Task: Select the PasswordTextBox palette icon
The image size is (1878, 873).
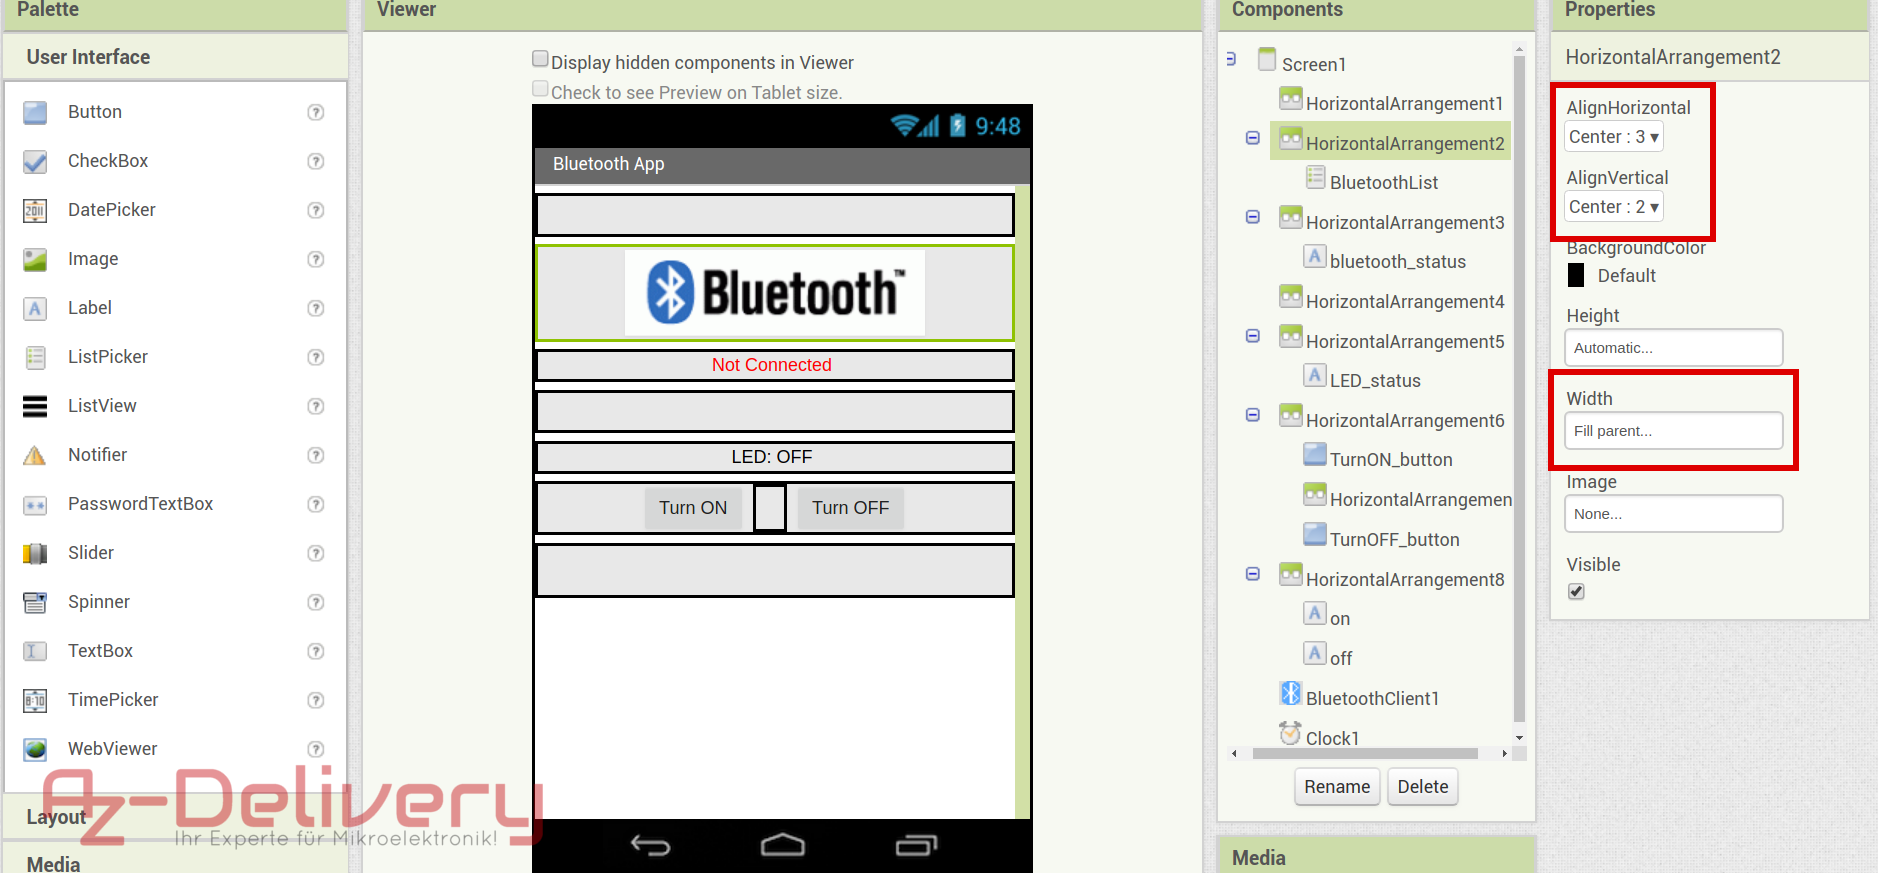Action: point(35,504)
